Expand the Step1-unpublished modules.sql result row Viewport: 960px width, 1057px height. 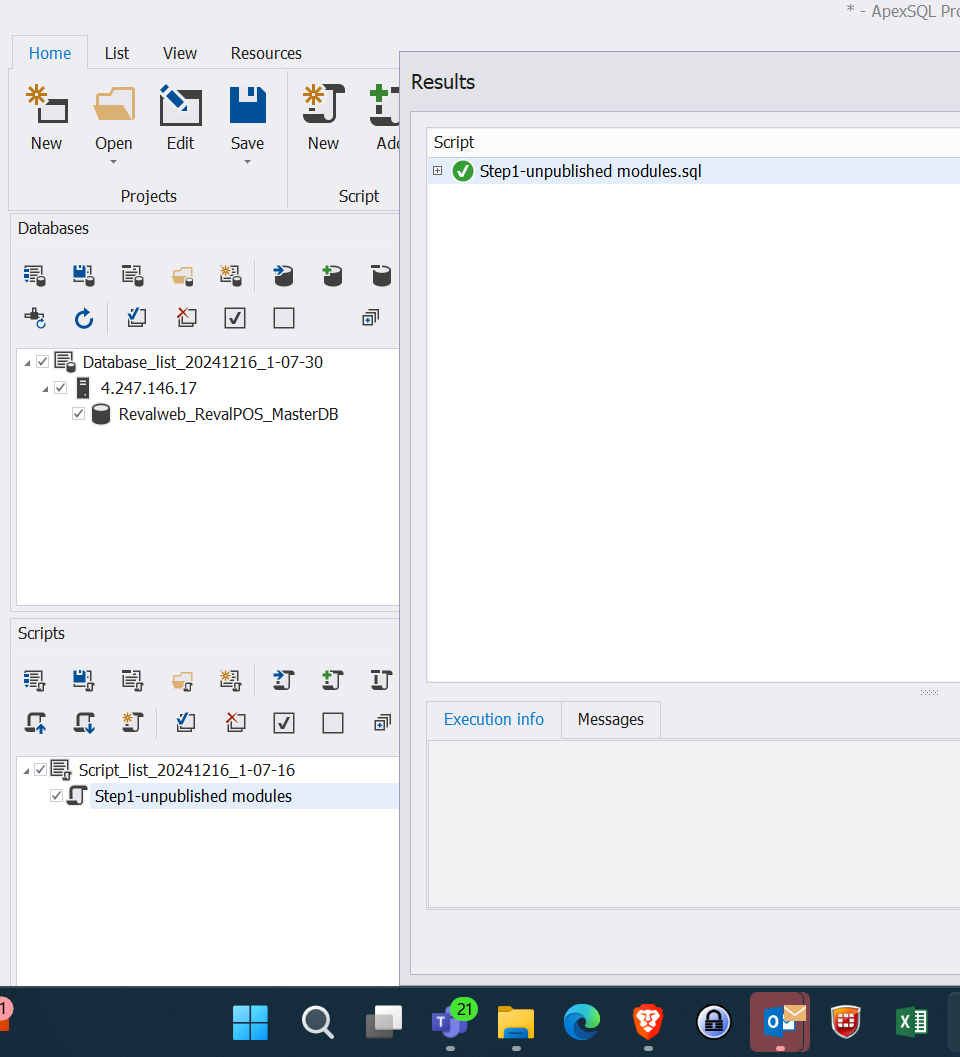click(437, 171)
